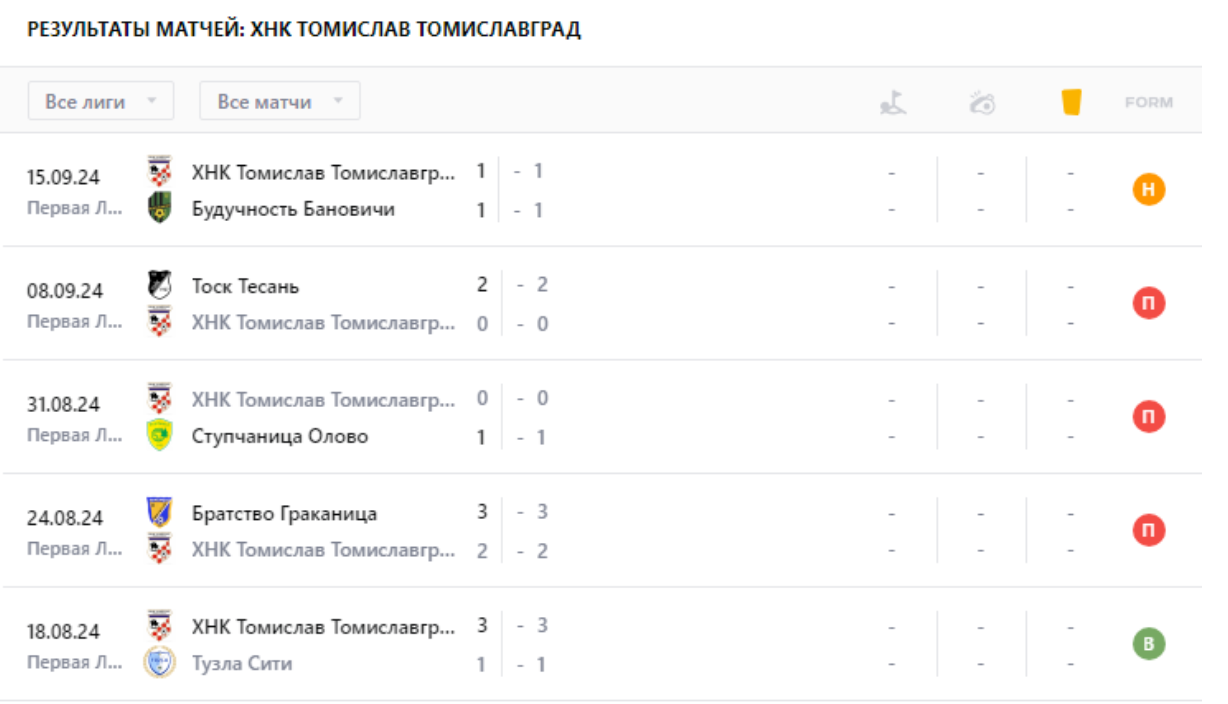
Task: Select the Тузла Сити club logo
Action: coord(157,662)
